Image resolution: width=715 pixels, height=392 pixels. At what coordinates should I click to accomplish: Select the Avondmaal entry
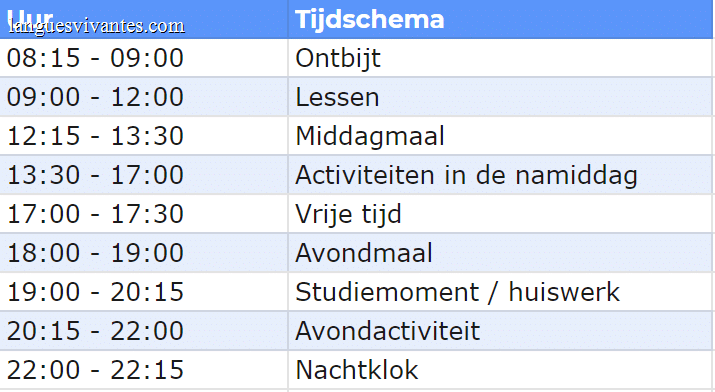[x=500, y=253]
